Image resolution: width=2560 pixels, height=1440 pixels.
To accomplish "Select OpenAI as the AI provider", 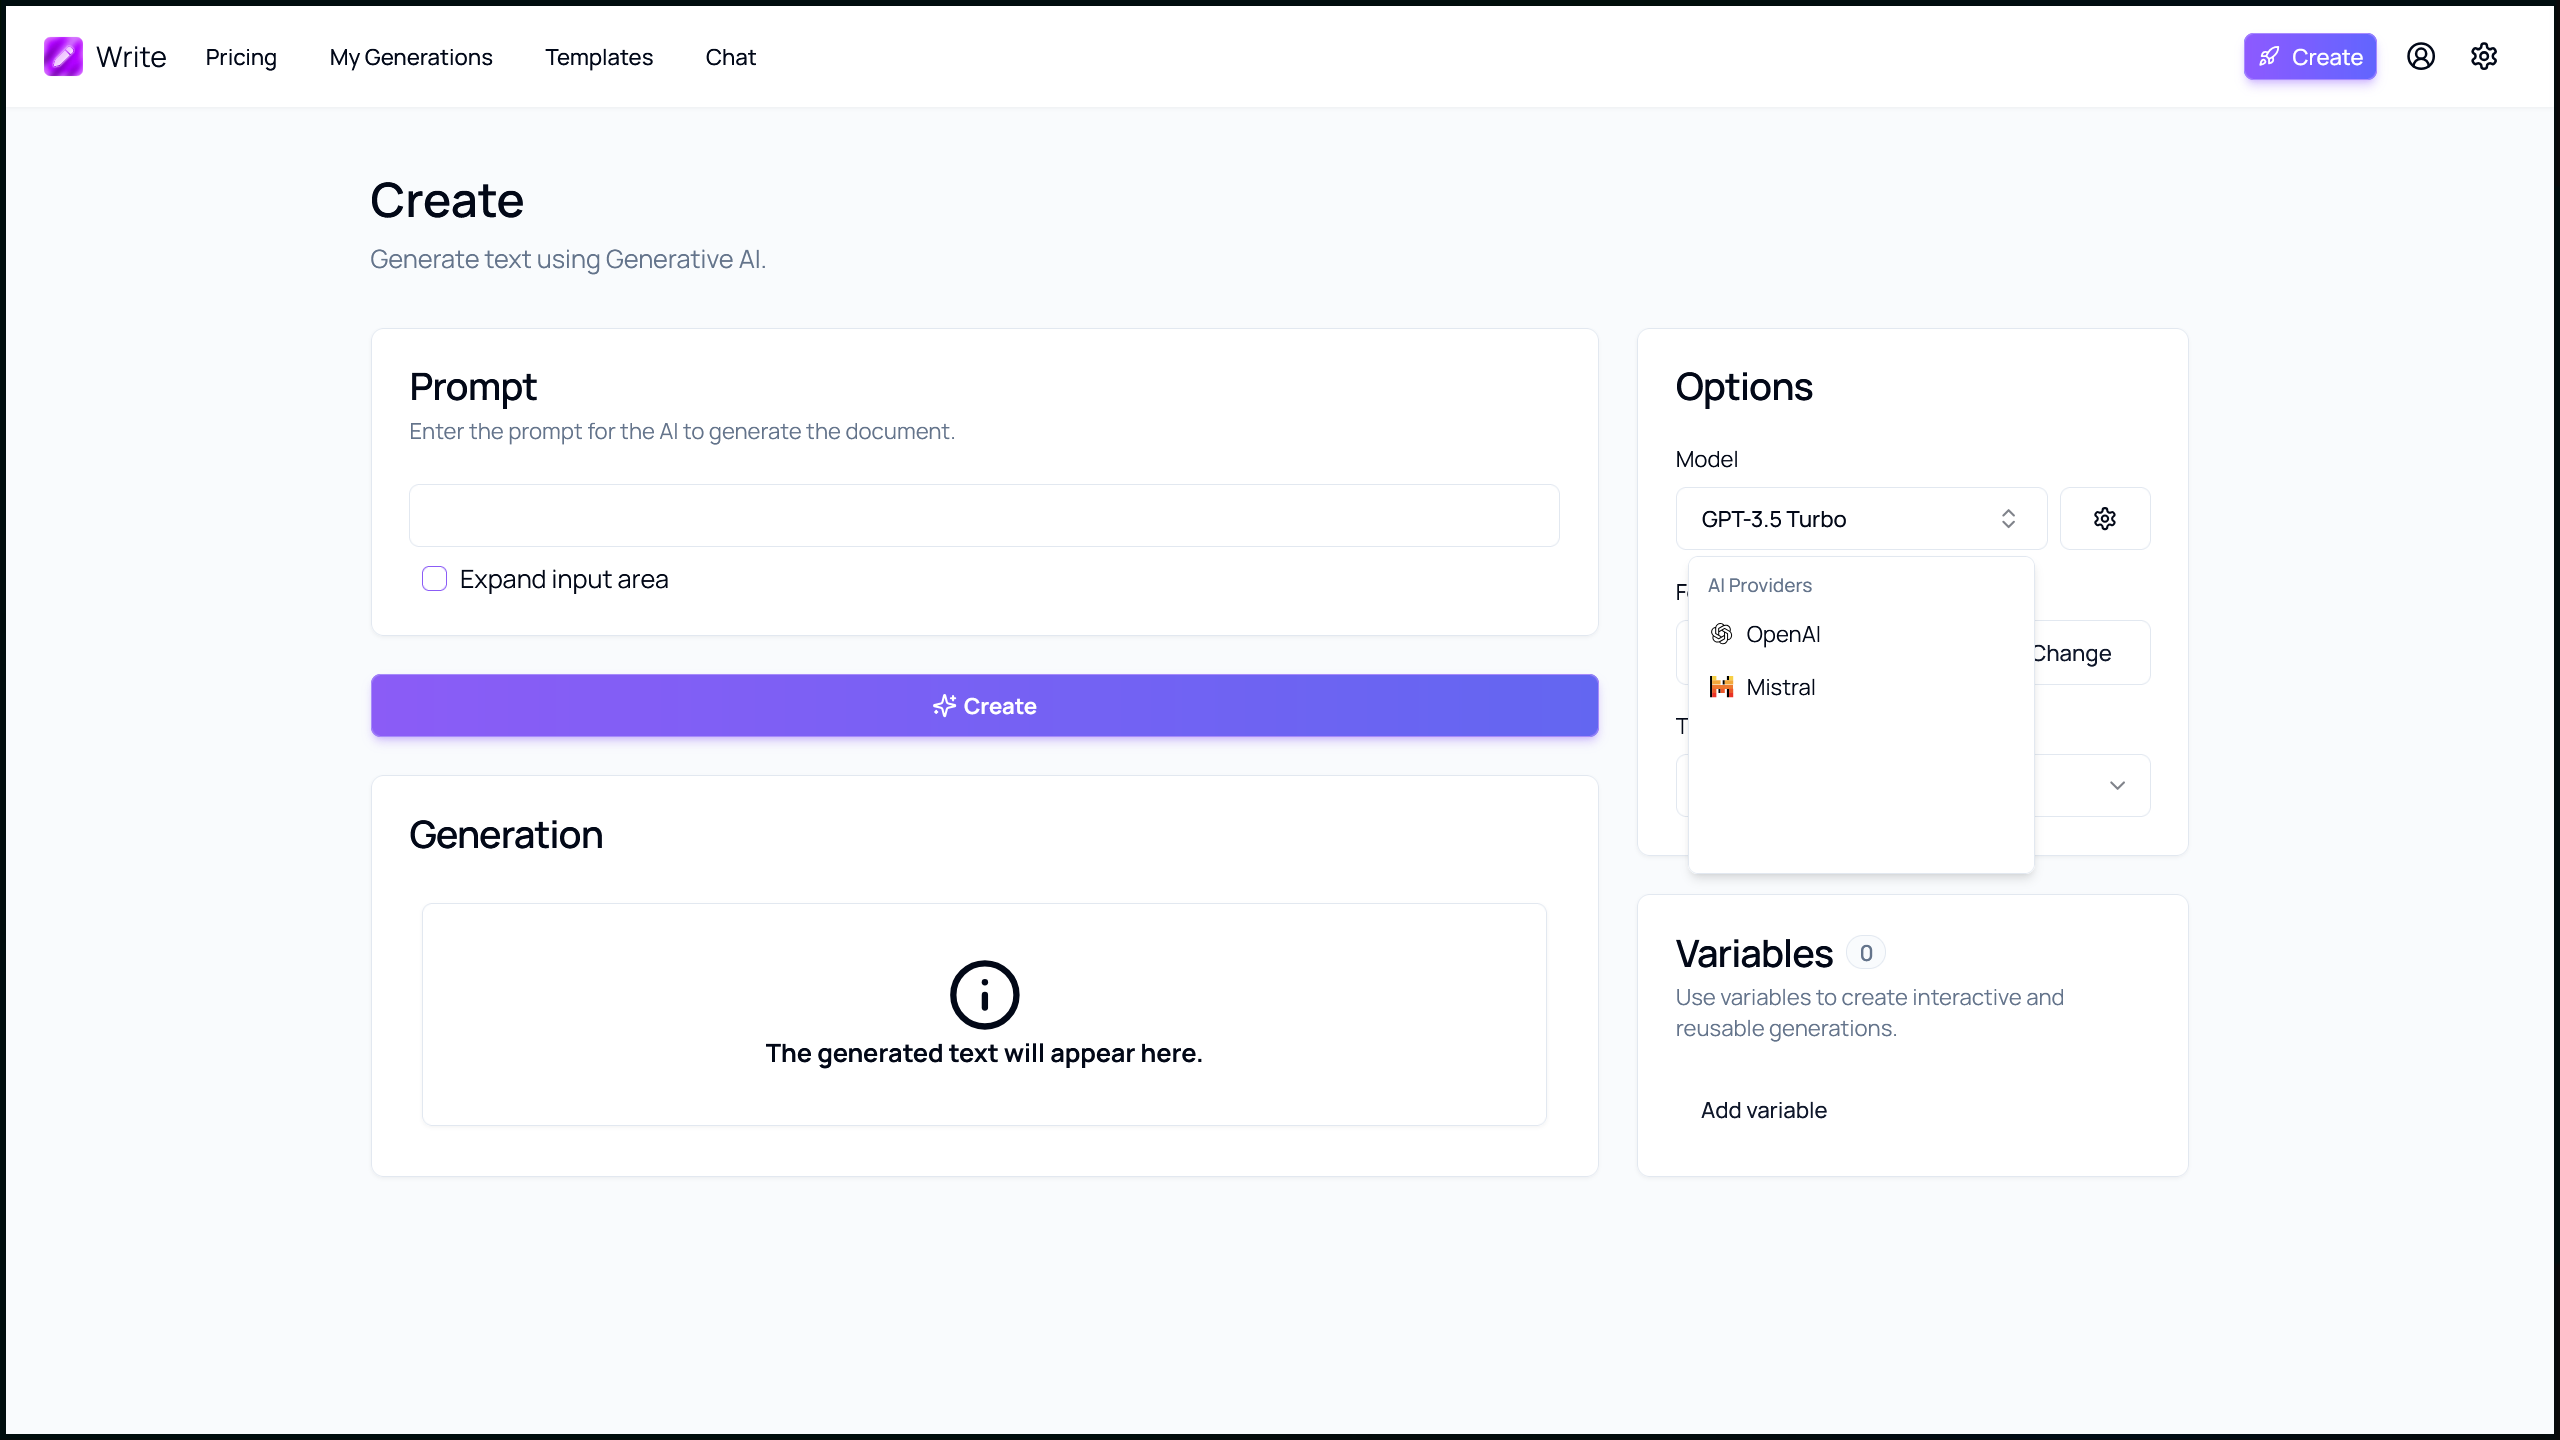I will (1783, 633).
